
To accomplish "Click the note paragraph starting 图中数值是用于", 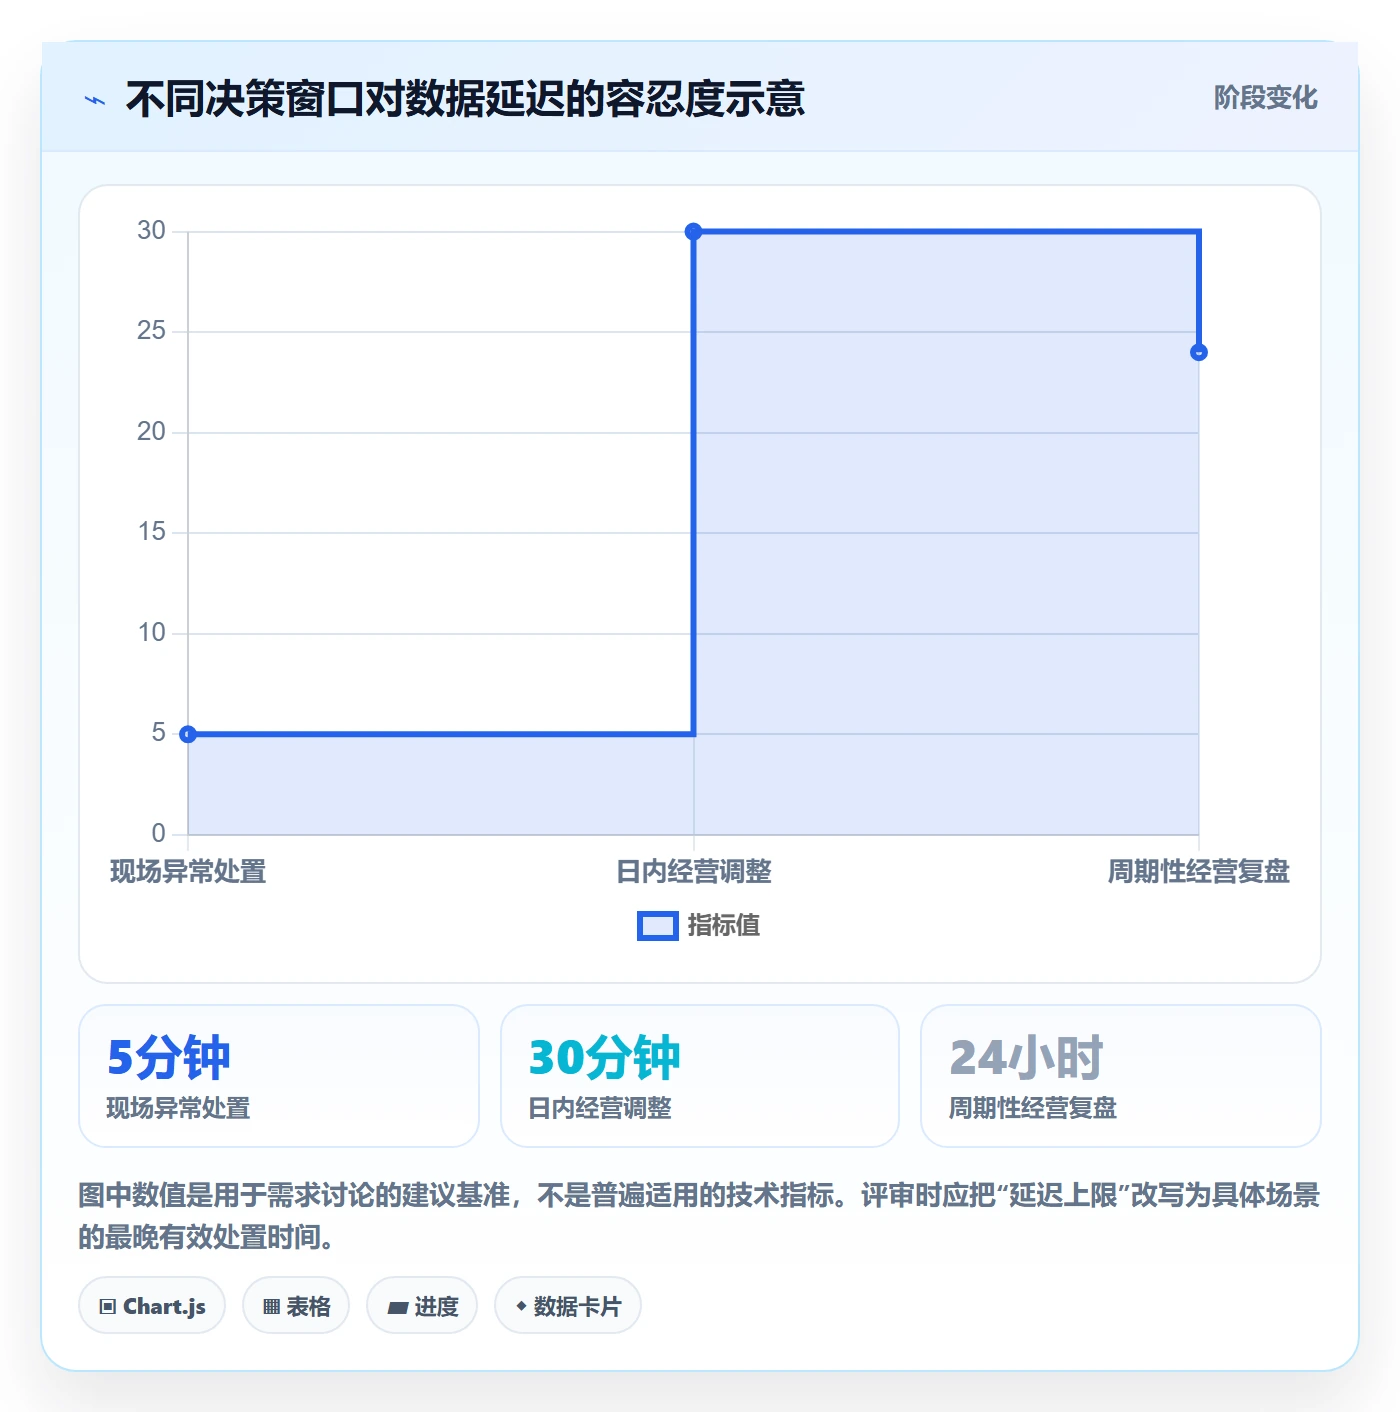I will click(699, 1216).
